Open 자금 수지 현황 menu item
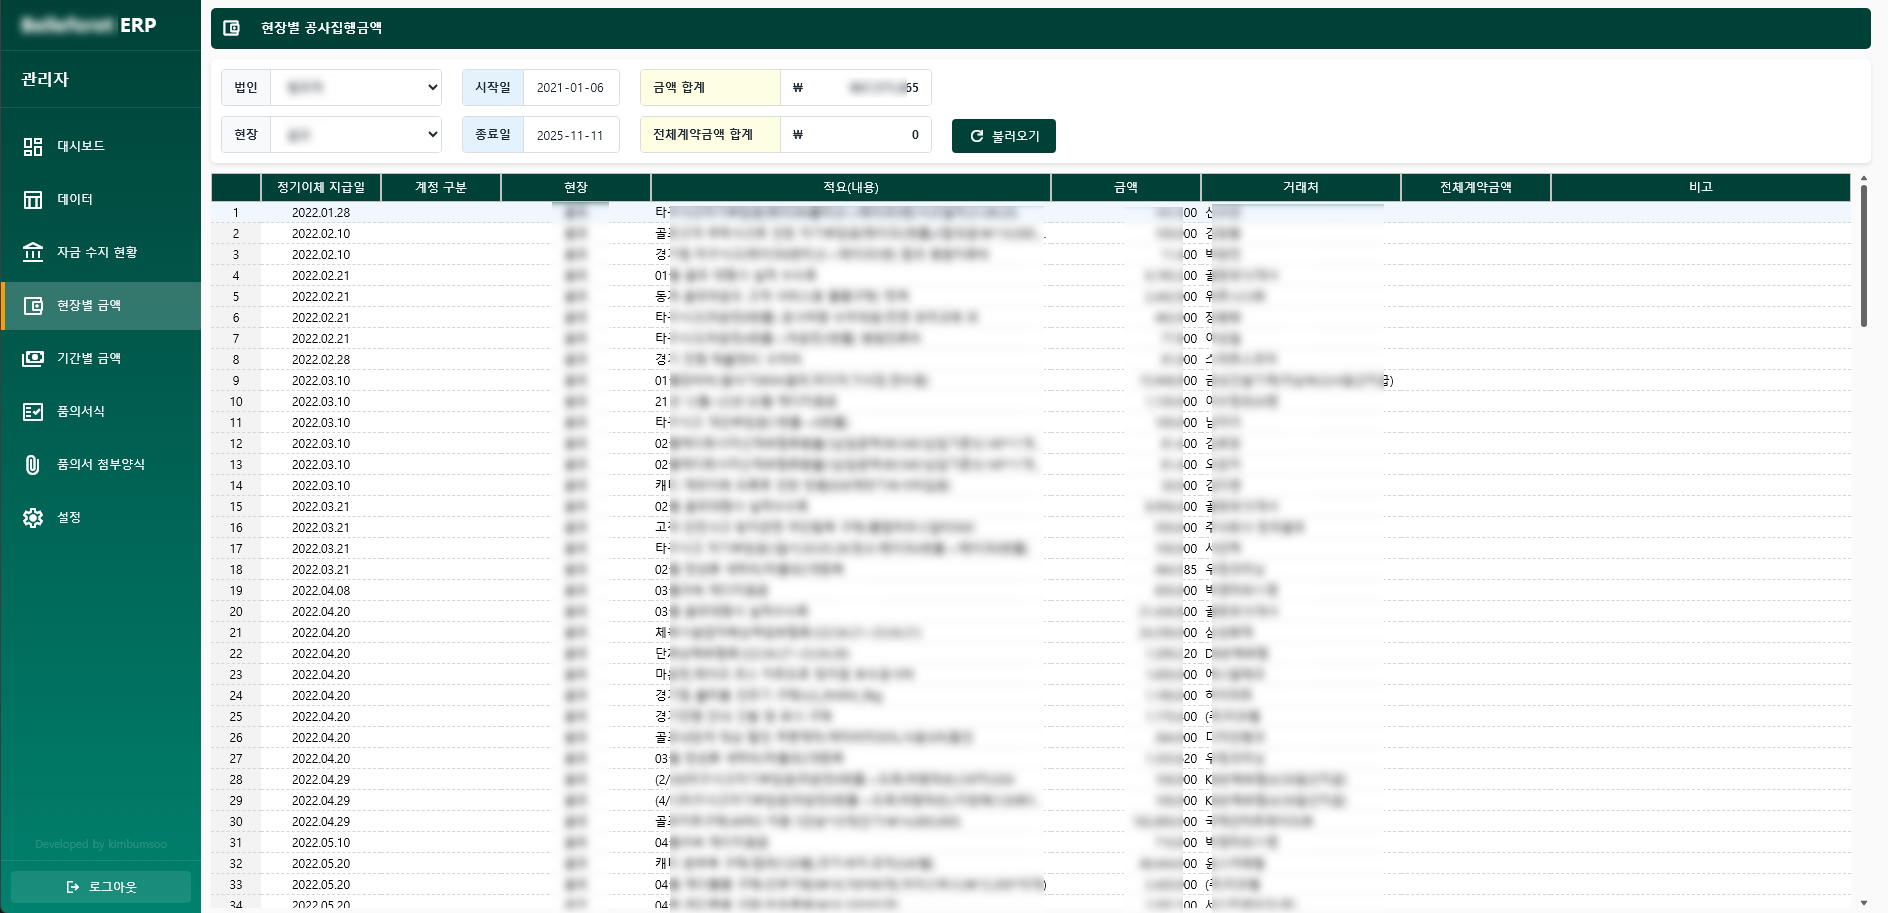Viewport: 1888px width, 913px height. [100, 253]
